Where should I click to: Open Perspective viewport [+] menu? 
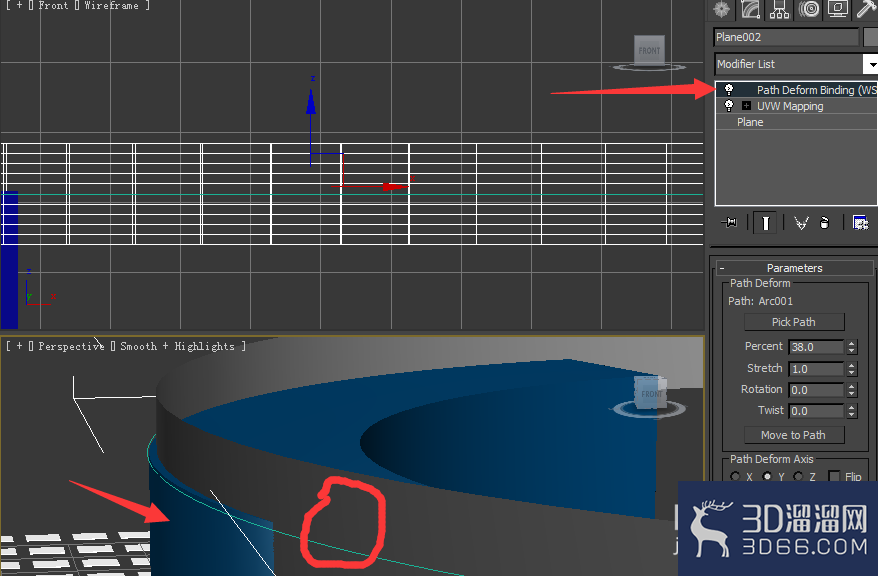[20, 346]
